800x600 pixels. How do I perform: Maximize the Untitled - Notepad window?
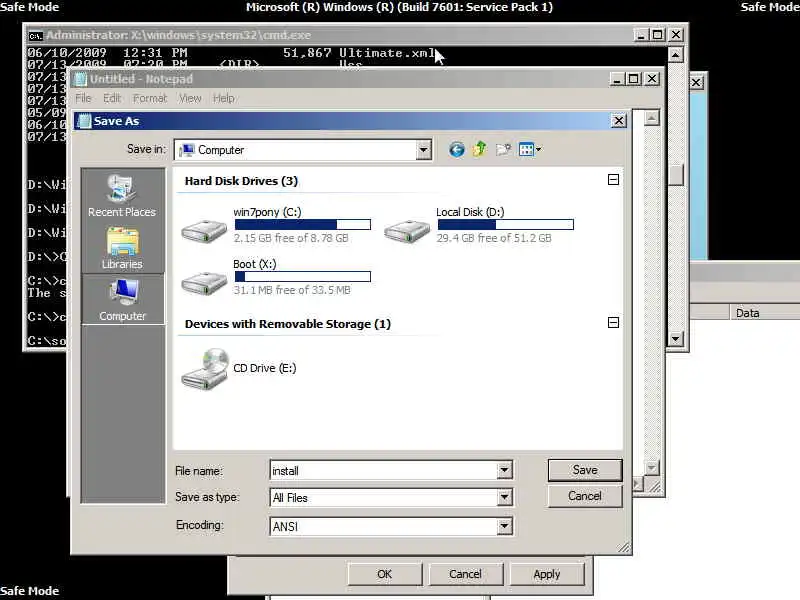(634, 79)
